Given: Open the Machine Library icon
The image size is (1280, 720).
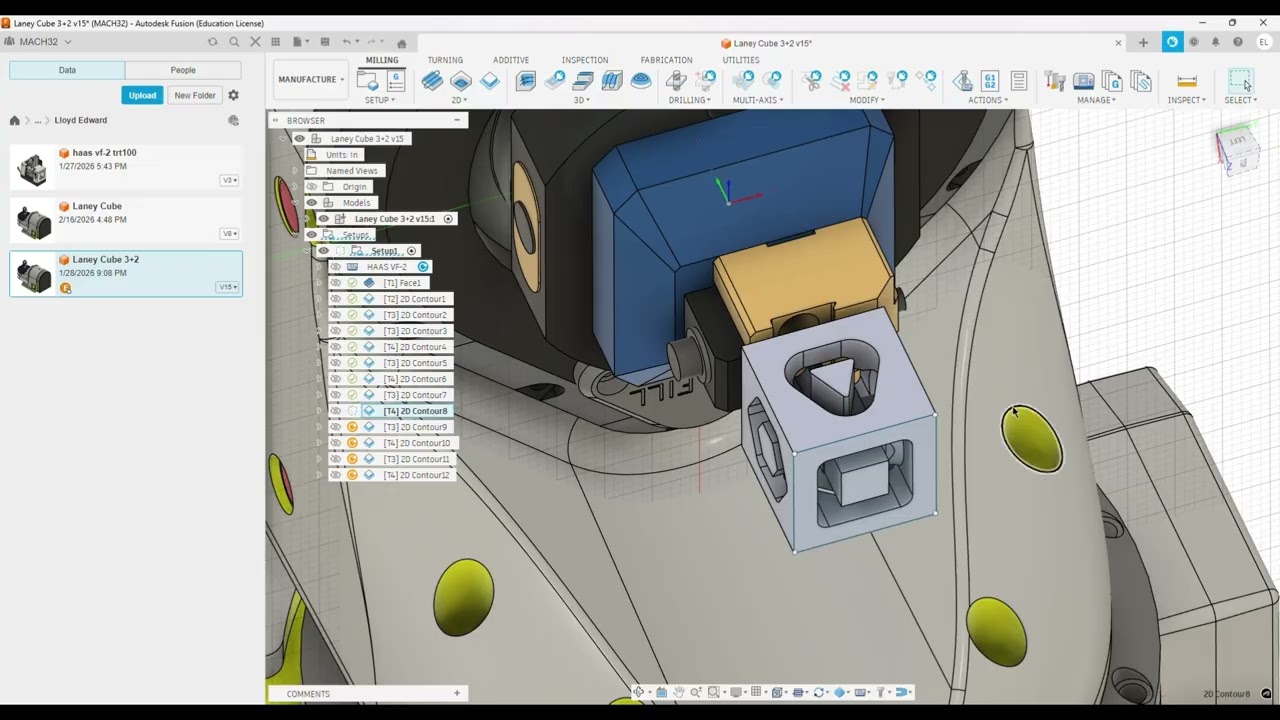Looking at the screenshot, I should pyautogui.click(x=1083, y=81).
